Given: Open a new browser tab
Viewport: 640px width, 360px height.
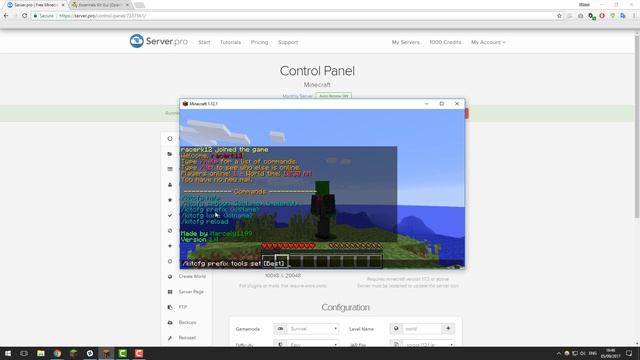Looking at the screenshot, I should 140,5.
